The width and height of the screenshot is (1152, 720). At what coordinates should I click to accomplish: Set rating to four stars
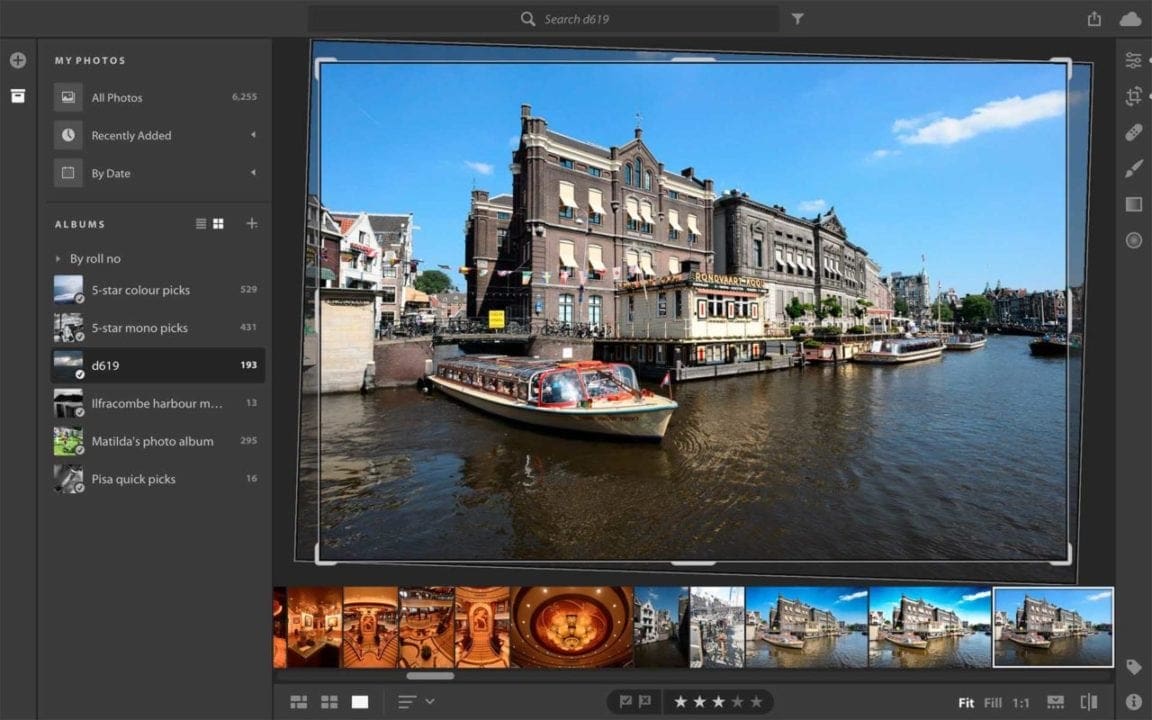(x=737, y=702)
